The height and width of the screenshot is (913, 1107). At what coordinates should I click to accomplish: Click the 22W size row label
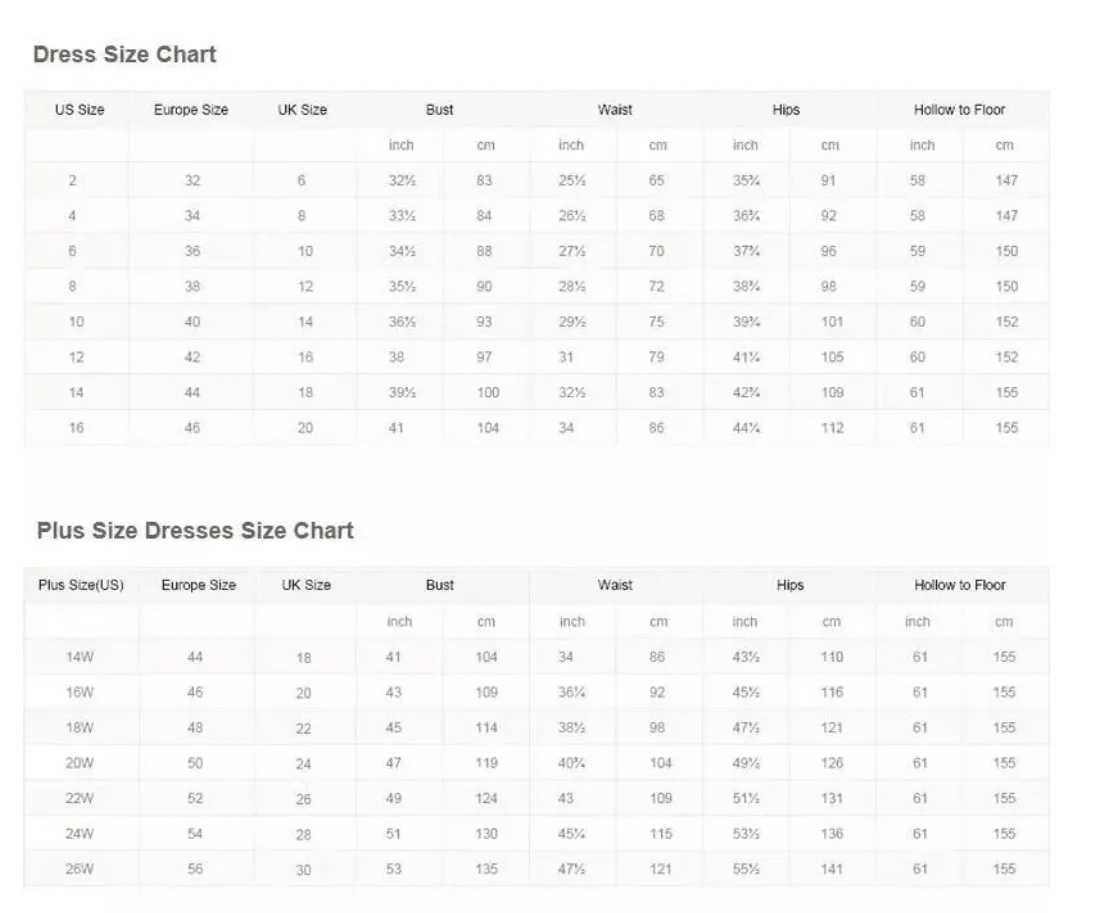click(x=80, y=798)
